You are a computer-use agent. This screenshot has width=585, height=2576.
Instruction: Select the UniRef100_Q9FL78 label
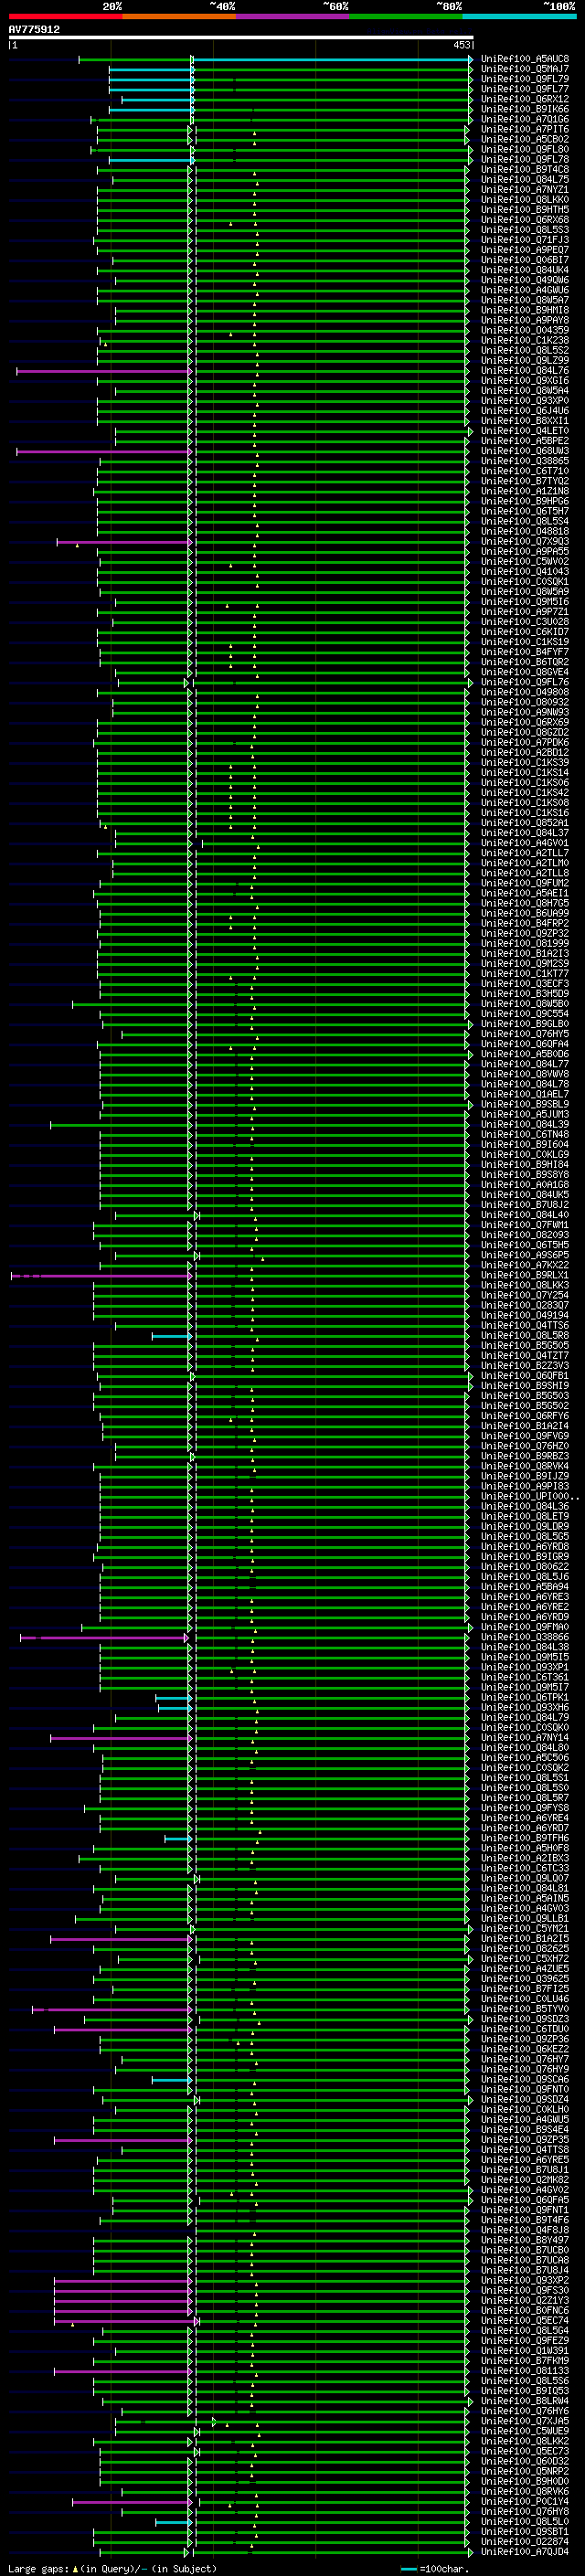coord(524,159)
